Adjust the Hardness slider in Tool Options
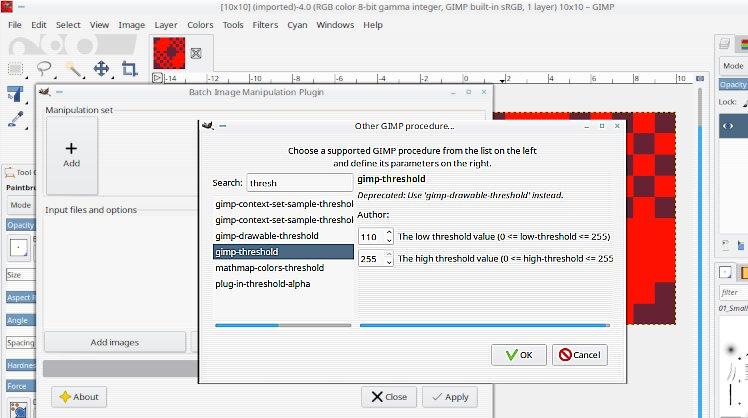 point(21,365)
